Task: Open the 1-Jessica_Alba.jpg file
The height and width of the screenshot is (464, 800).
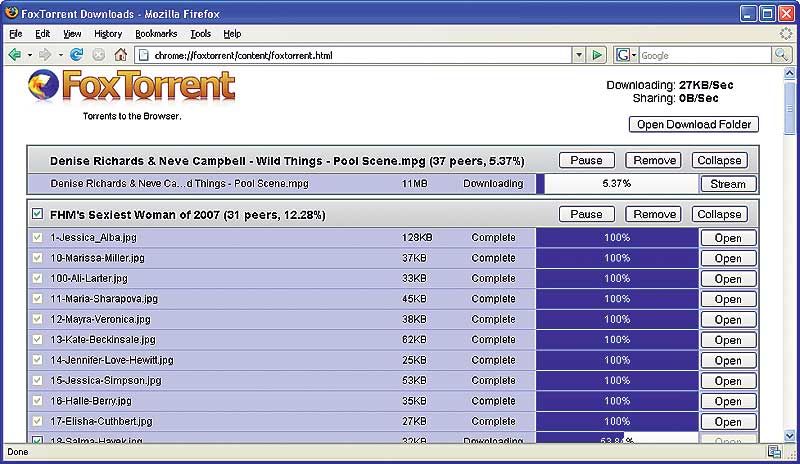Action: pyautogui.click(x=728, y=238)
